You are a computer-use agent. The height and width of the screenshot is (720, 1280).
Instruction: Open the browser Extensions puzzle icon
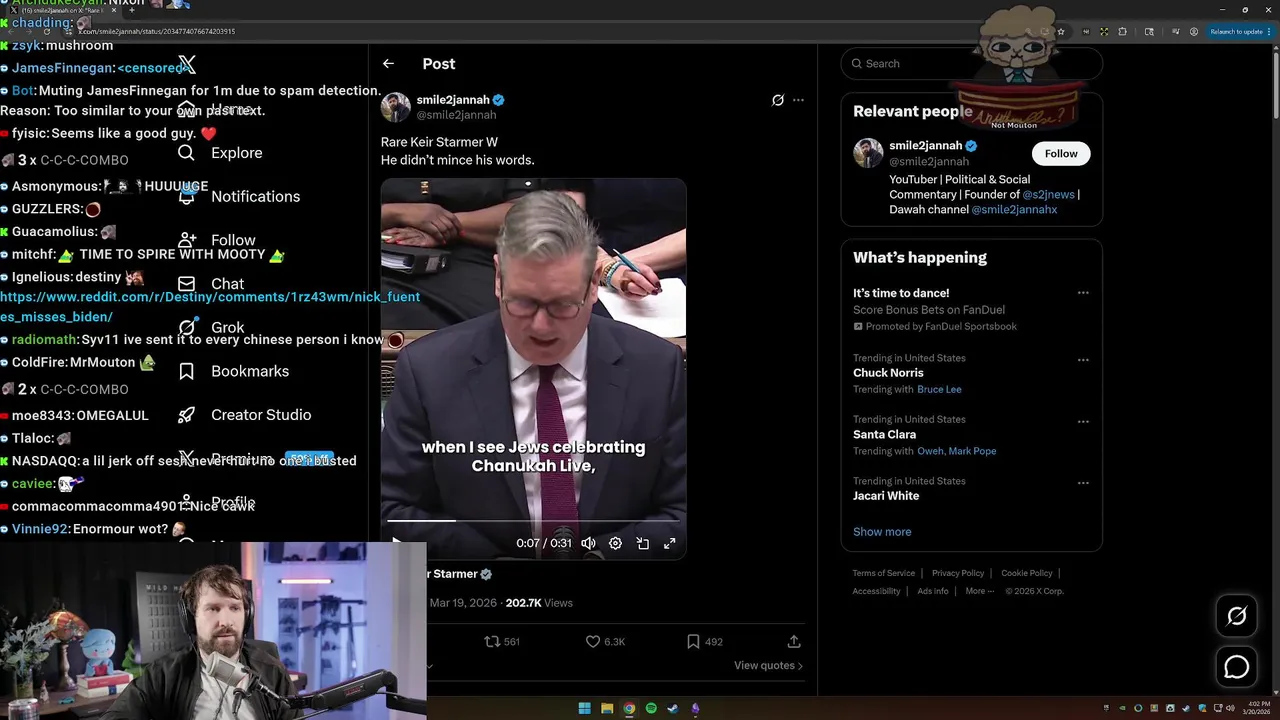(1122, 31)
